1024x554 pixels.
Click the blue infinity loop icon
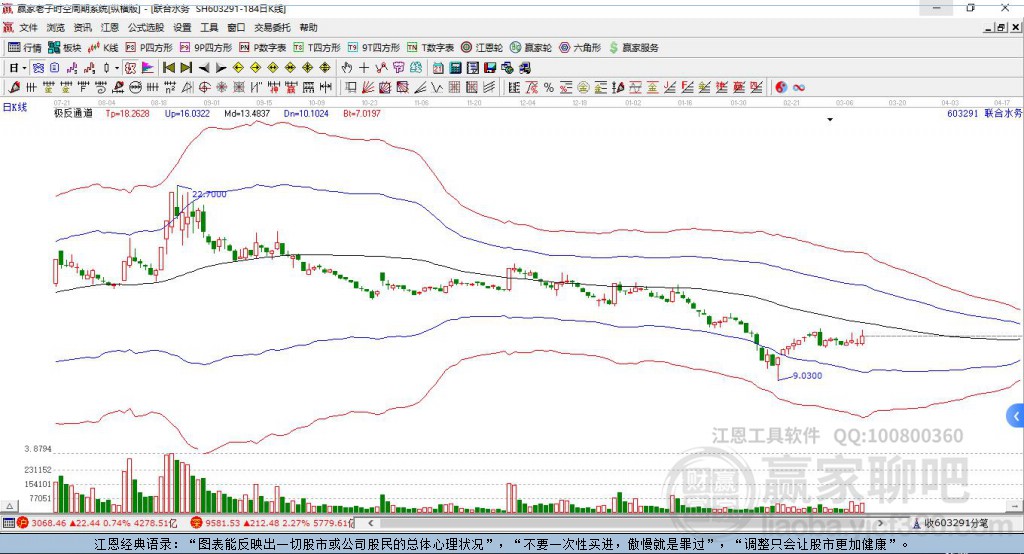pyautogui.click(x=799, y=87)
